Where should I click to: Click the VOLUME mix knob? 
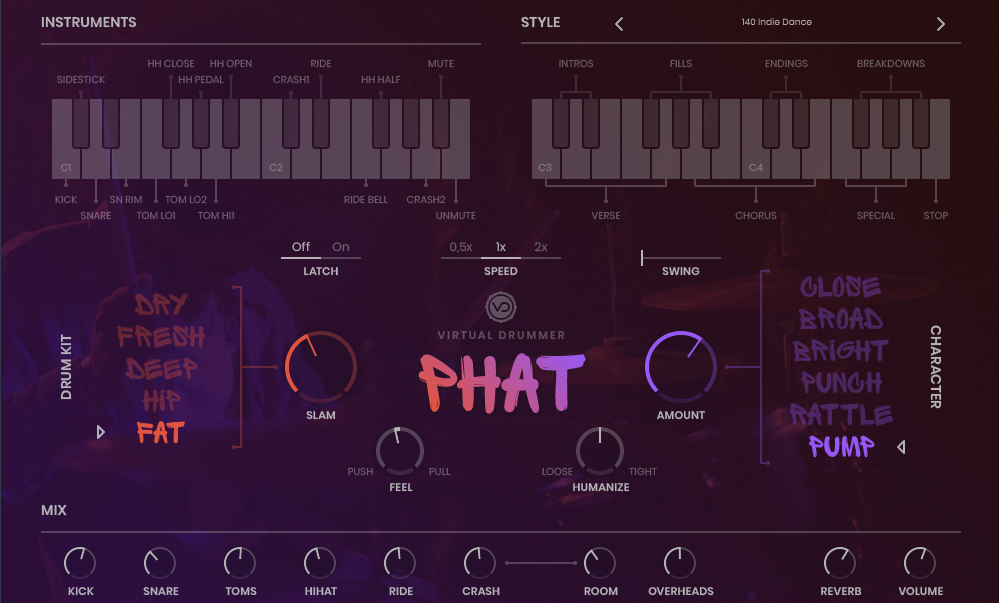[920, 563]
